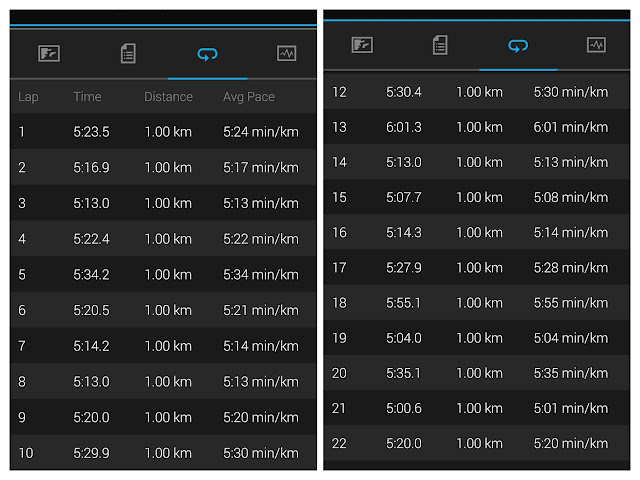Screen dimensions: 640x480
Task: Click the Avg Pace column header
Action: pyautogui.click(x=248, y=97)
